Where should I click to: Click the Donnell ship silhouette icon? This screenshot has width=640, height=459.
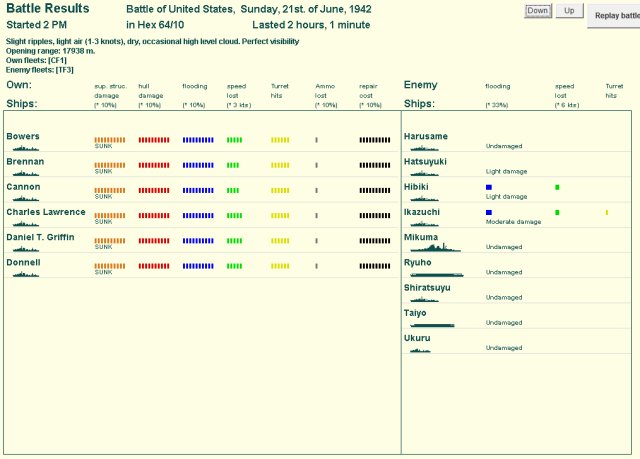click(26, 274)
